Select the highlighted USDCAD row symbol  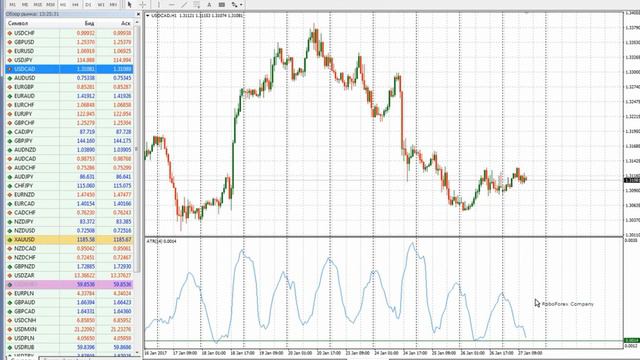tap(24, 69)
